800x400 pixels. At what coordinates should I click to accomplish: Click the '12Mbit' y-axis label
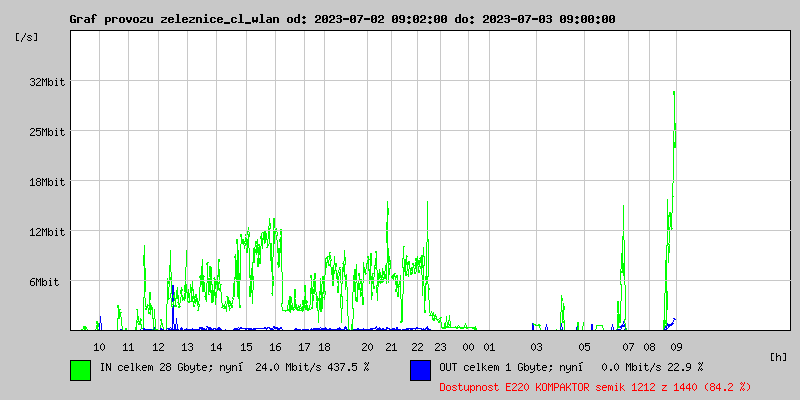coord(47,232)
